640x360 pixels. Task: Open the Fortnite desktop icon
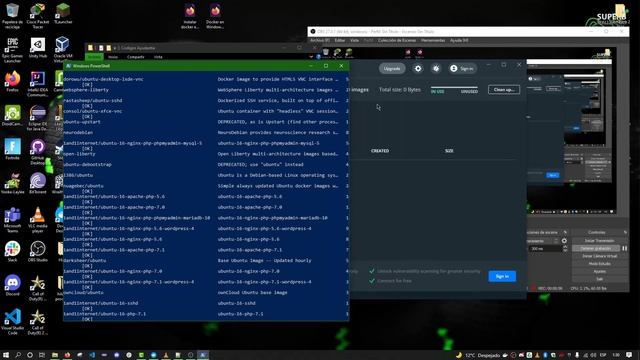coord(12,149)
